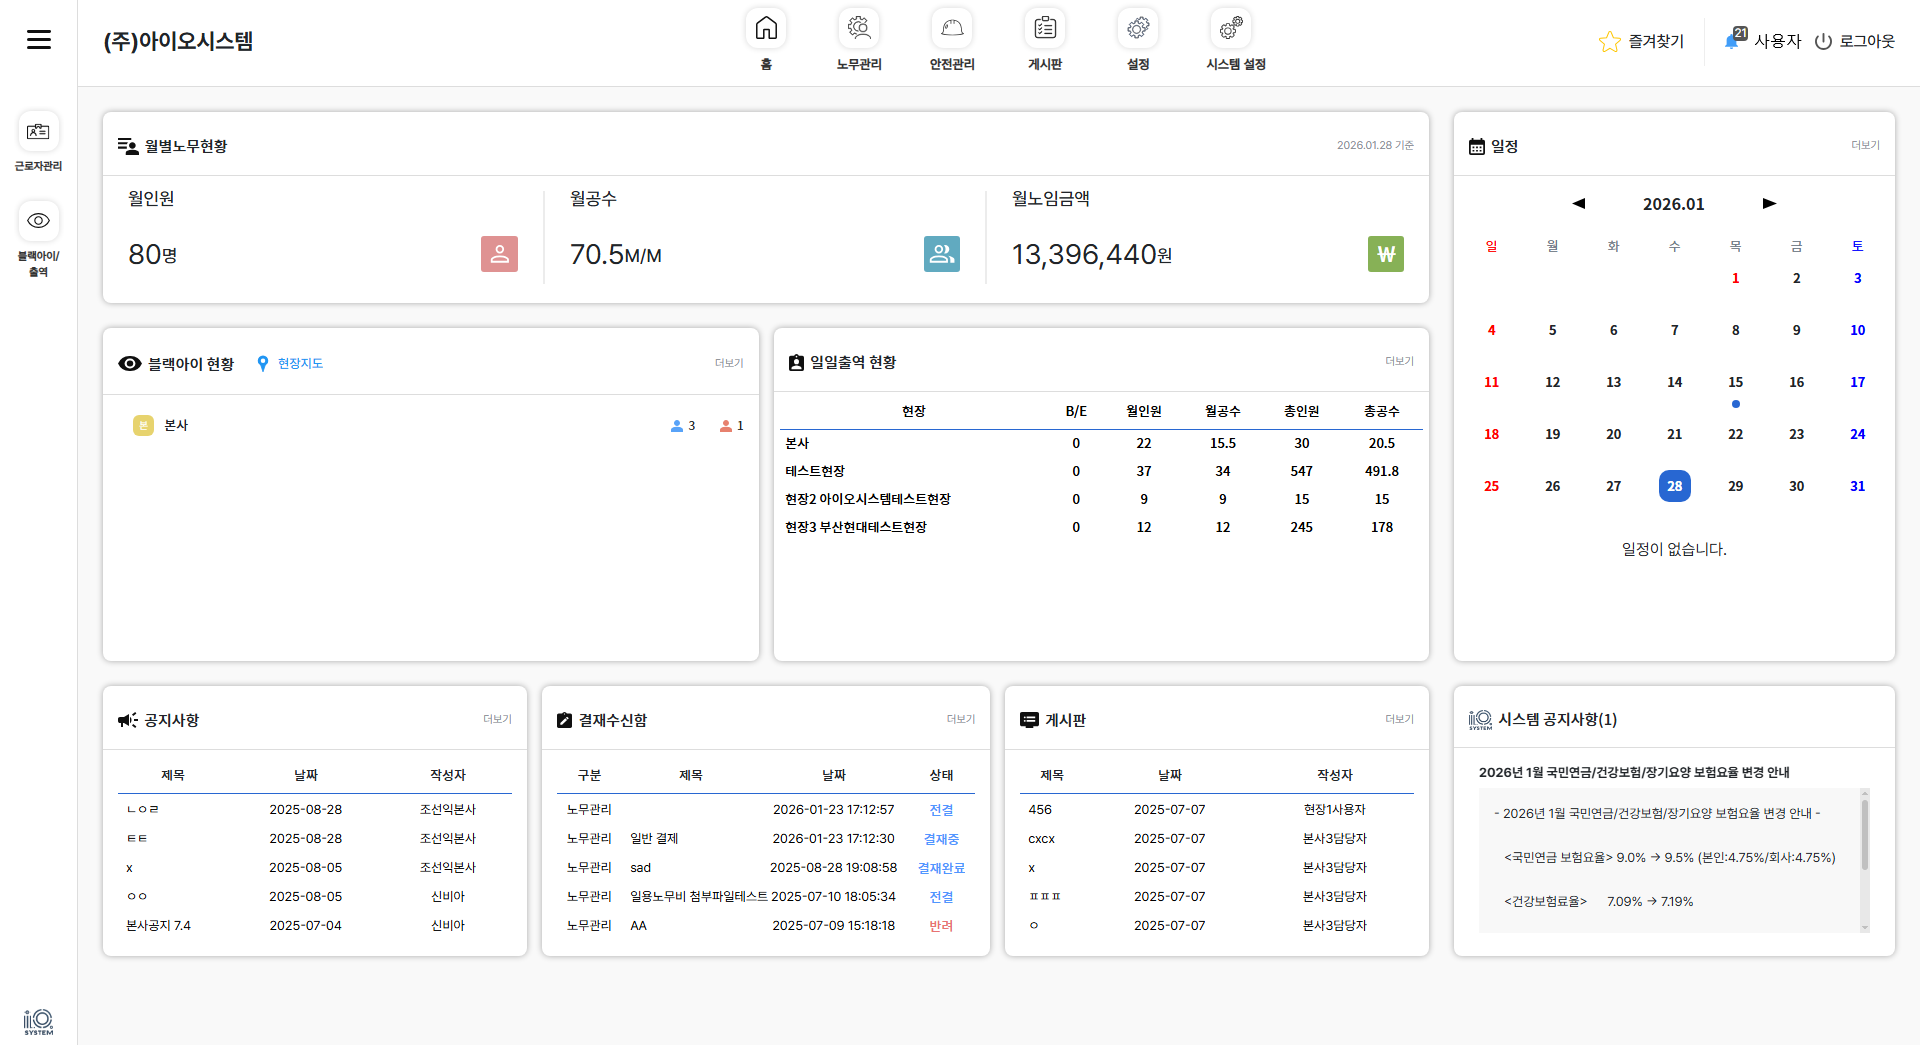The image size is (1920, 1045).
Task: Open 게시판 from top navigation
Action: pos(1045,29)
